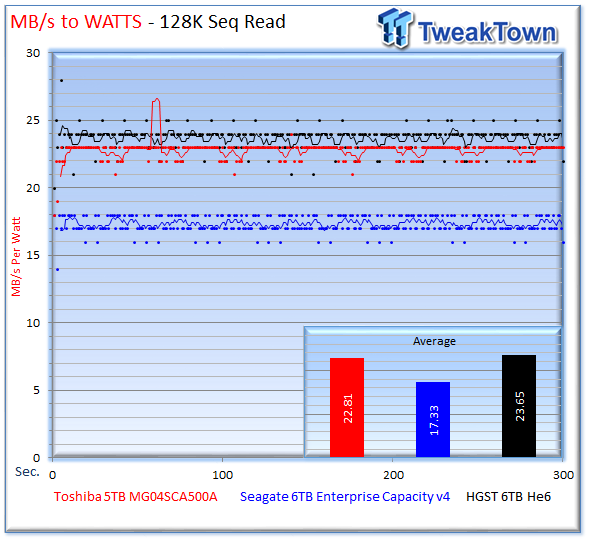Click the lone black data point near 28
This screenshot has width=589, height=541.
(x=62, y=80)
